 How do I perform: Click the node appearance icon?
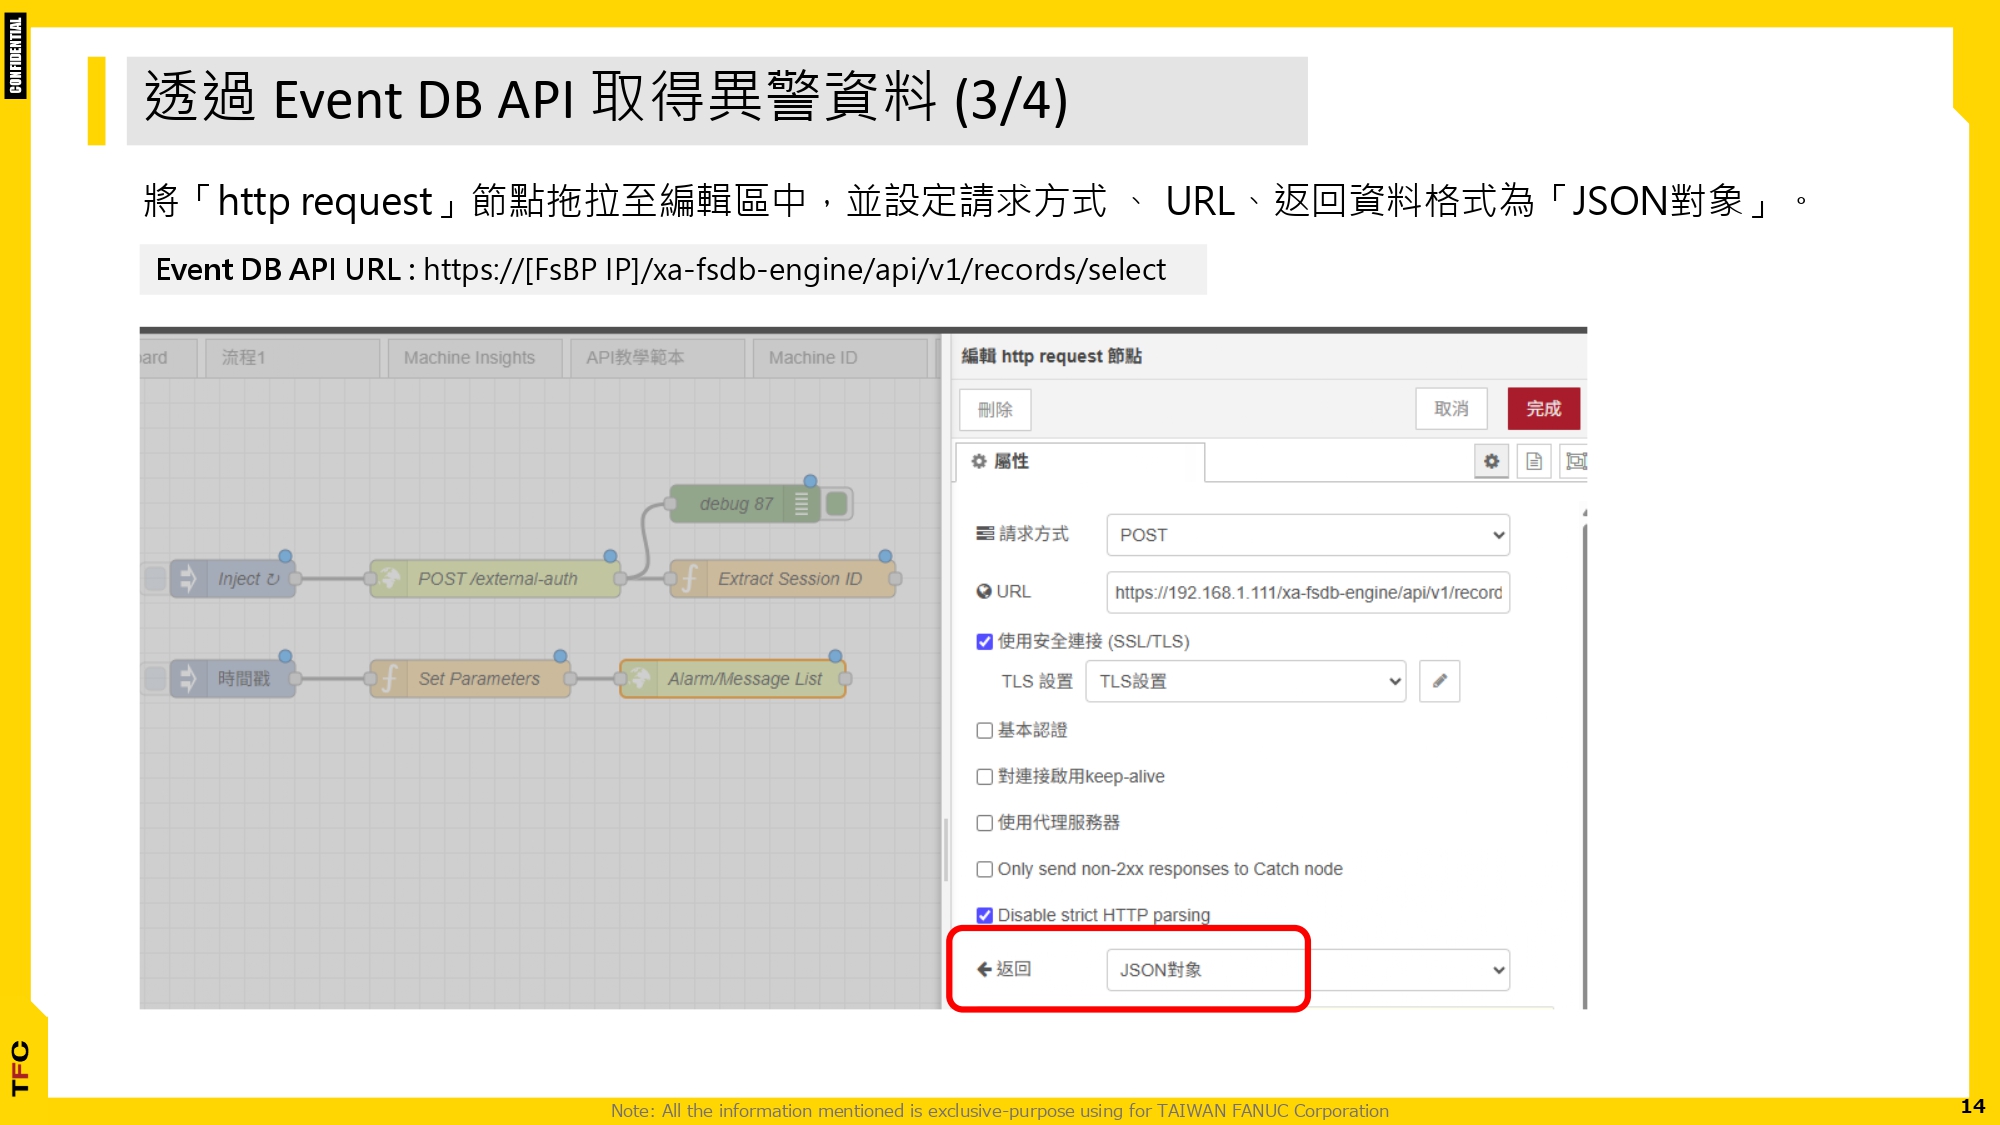click(x=1575, y=461)
